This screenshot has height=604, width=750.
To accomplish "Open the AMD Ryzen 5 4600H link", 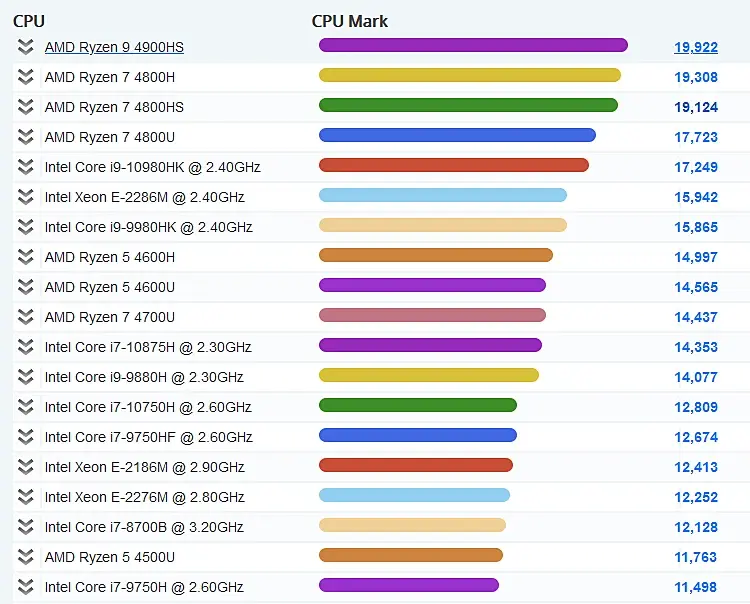I will pyautogui.click(x=110, y=257).
